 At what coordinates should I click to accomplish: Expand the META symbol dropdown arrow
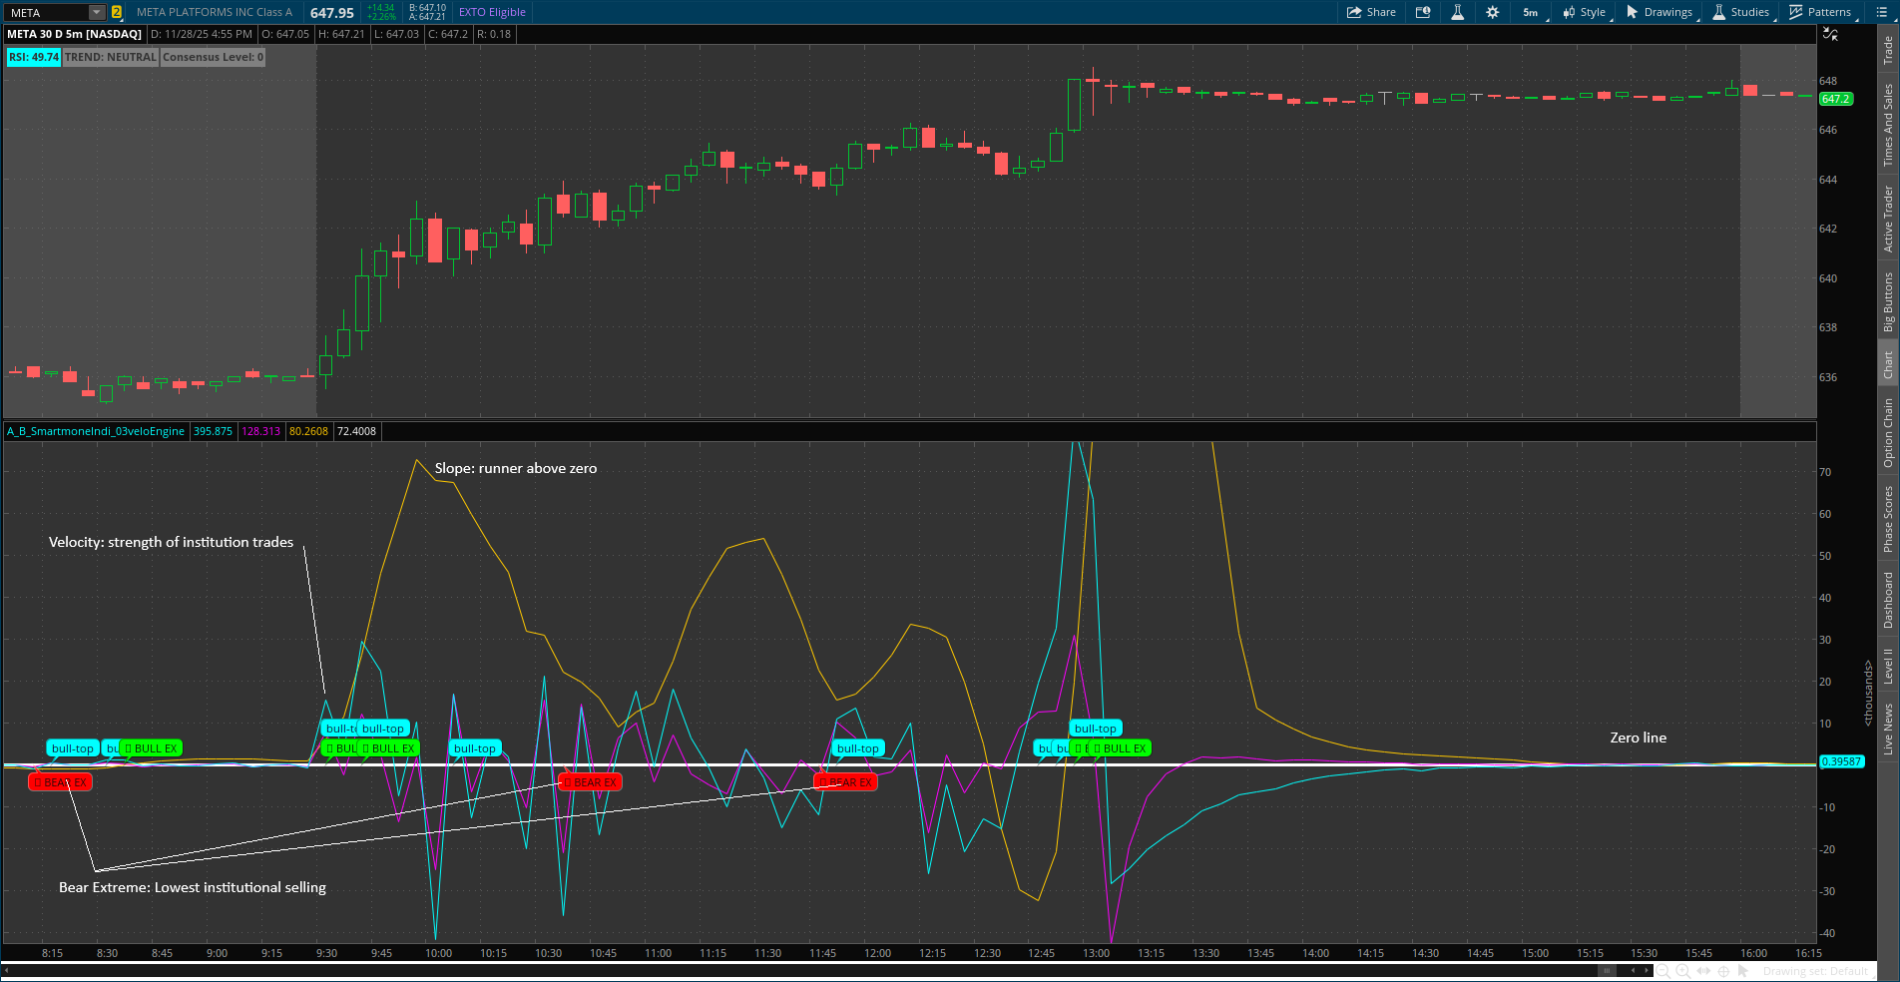coord(96,12)
